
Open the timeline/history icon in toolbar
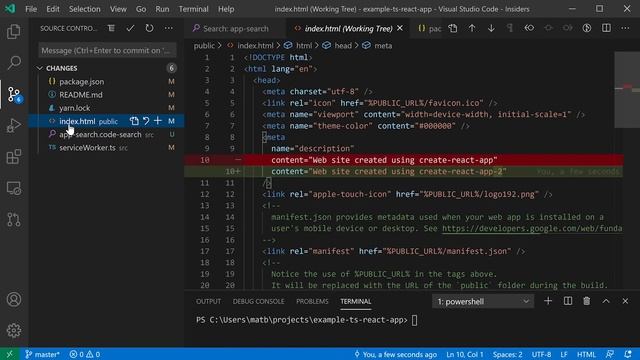coord(587,28)
